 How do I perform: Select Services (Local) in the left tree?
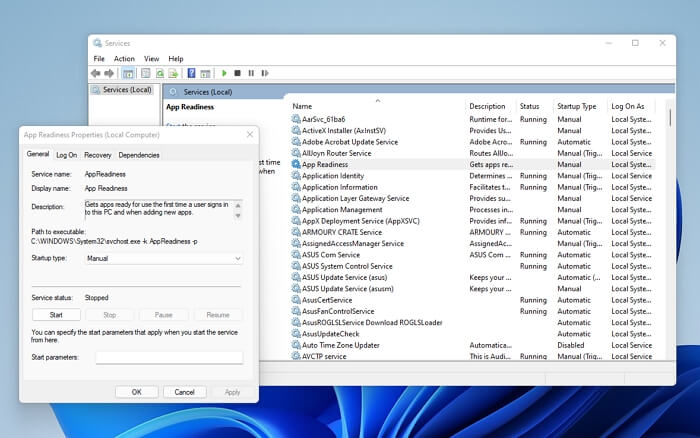[126, 90]
